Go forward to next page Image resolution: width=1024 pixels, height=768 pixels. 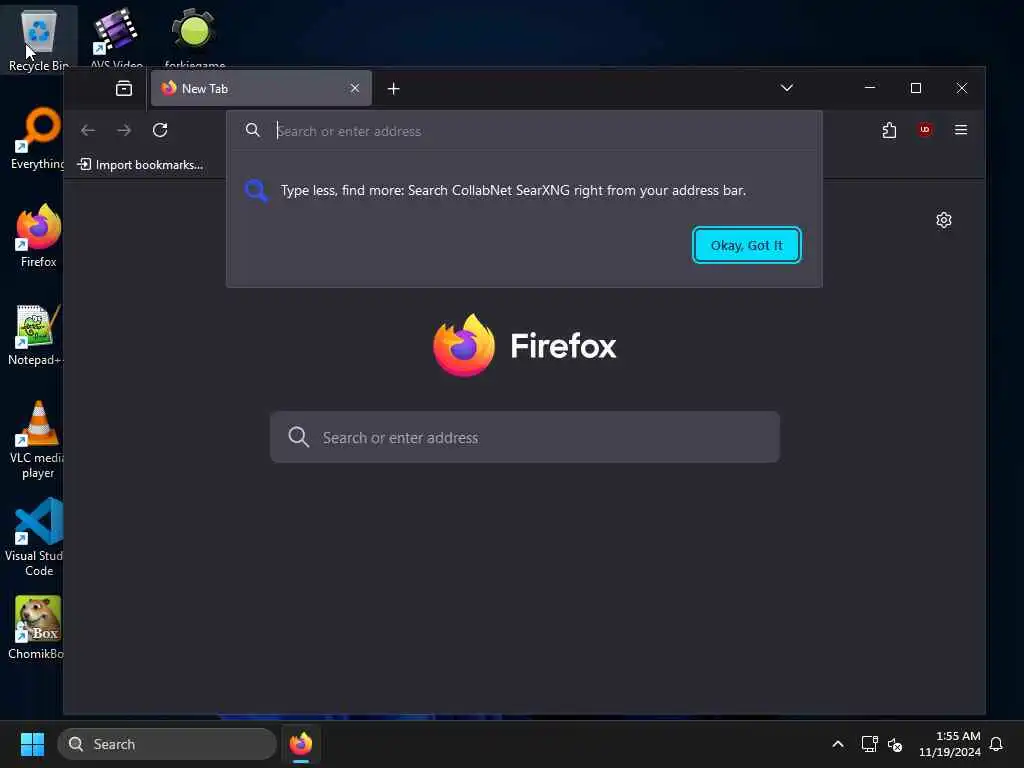124,130
